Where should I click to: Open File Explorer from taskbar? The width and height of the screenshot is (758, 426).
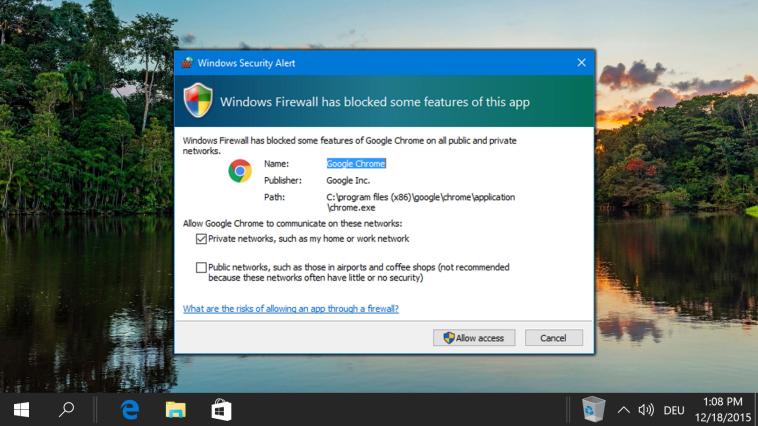175,410
